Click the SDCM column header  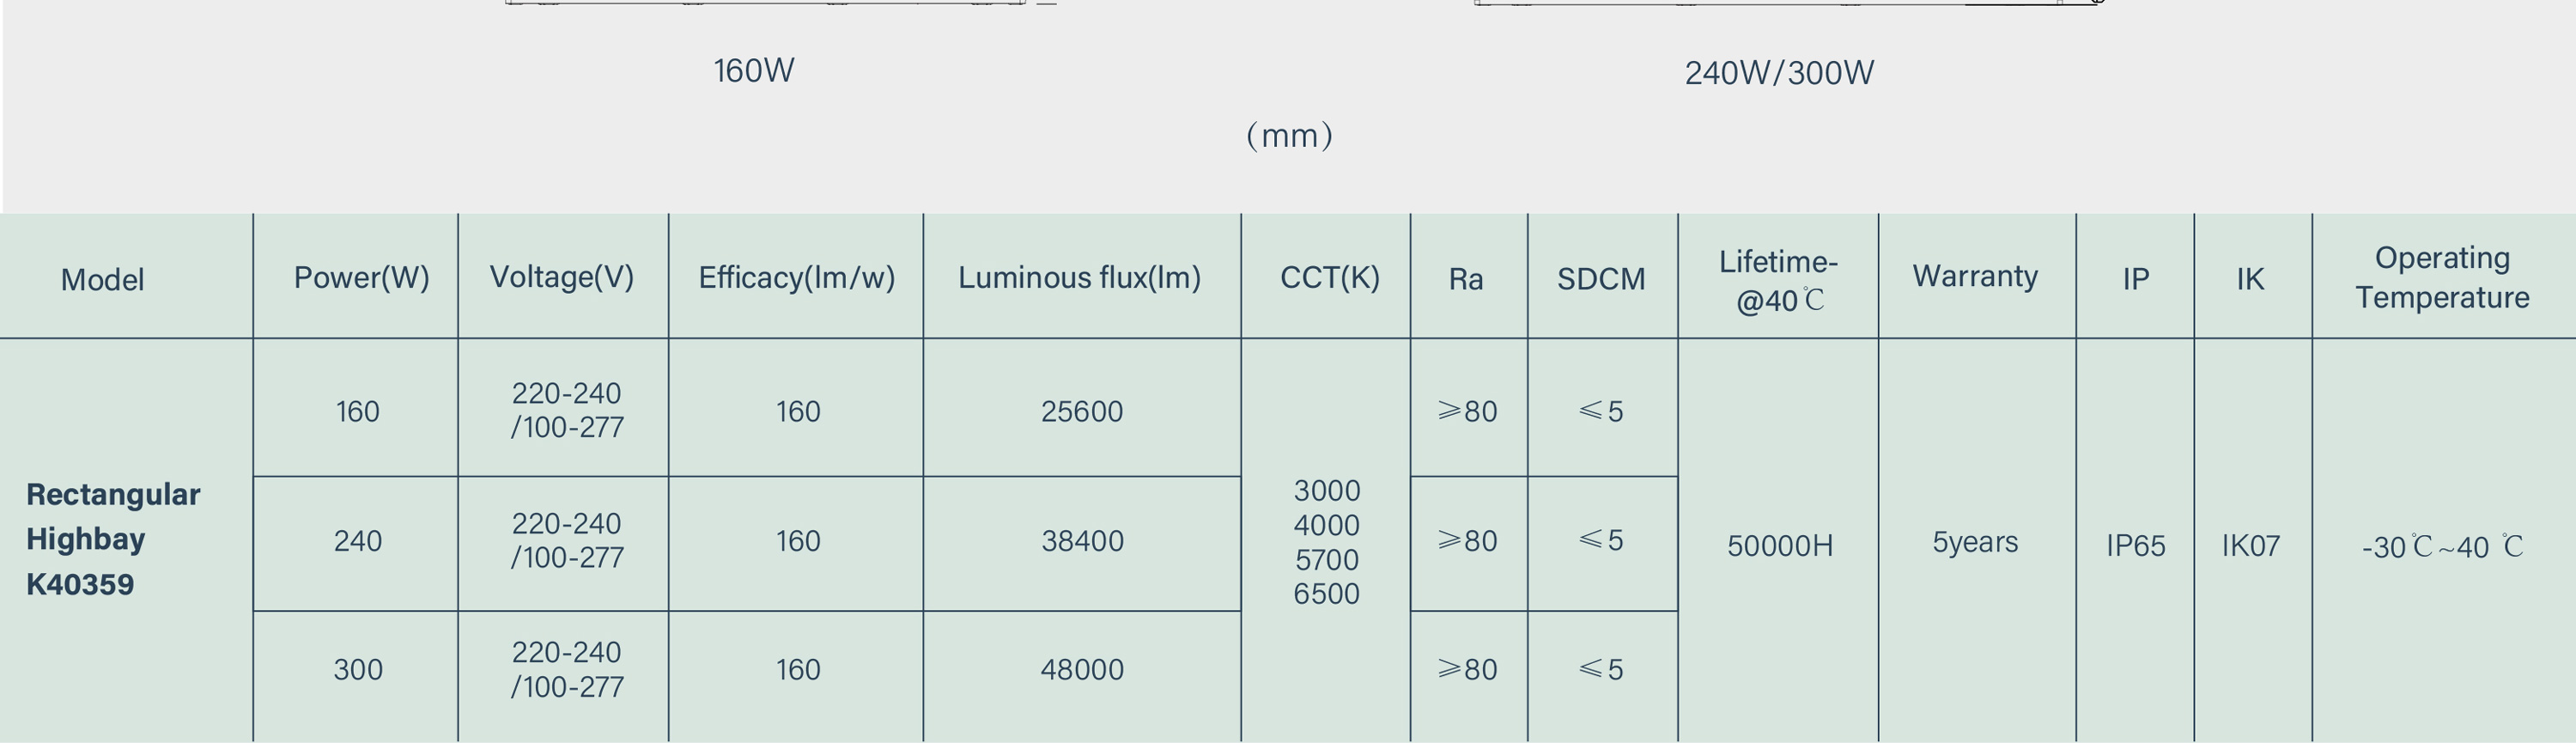(x=1601, y=279)
